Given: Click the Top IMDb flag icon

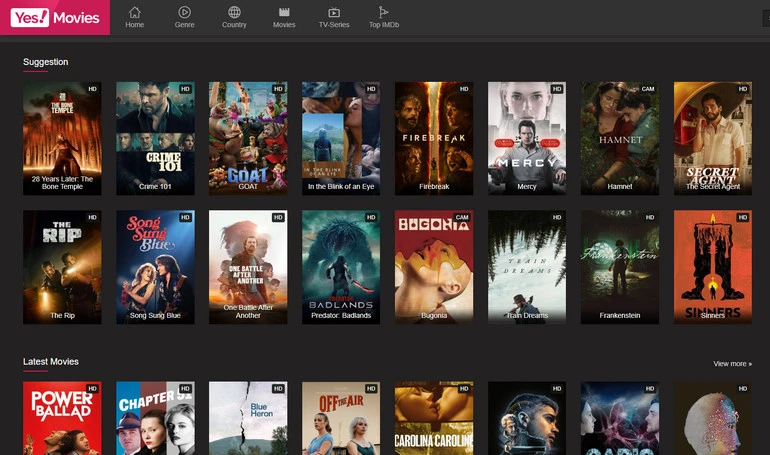Looking at the screenshot, I should click(x=384, y=12).
